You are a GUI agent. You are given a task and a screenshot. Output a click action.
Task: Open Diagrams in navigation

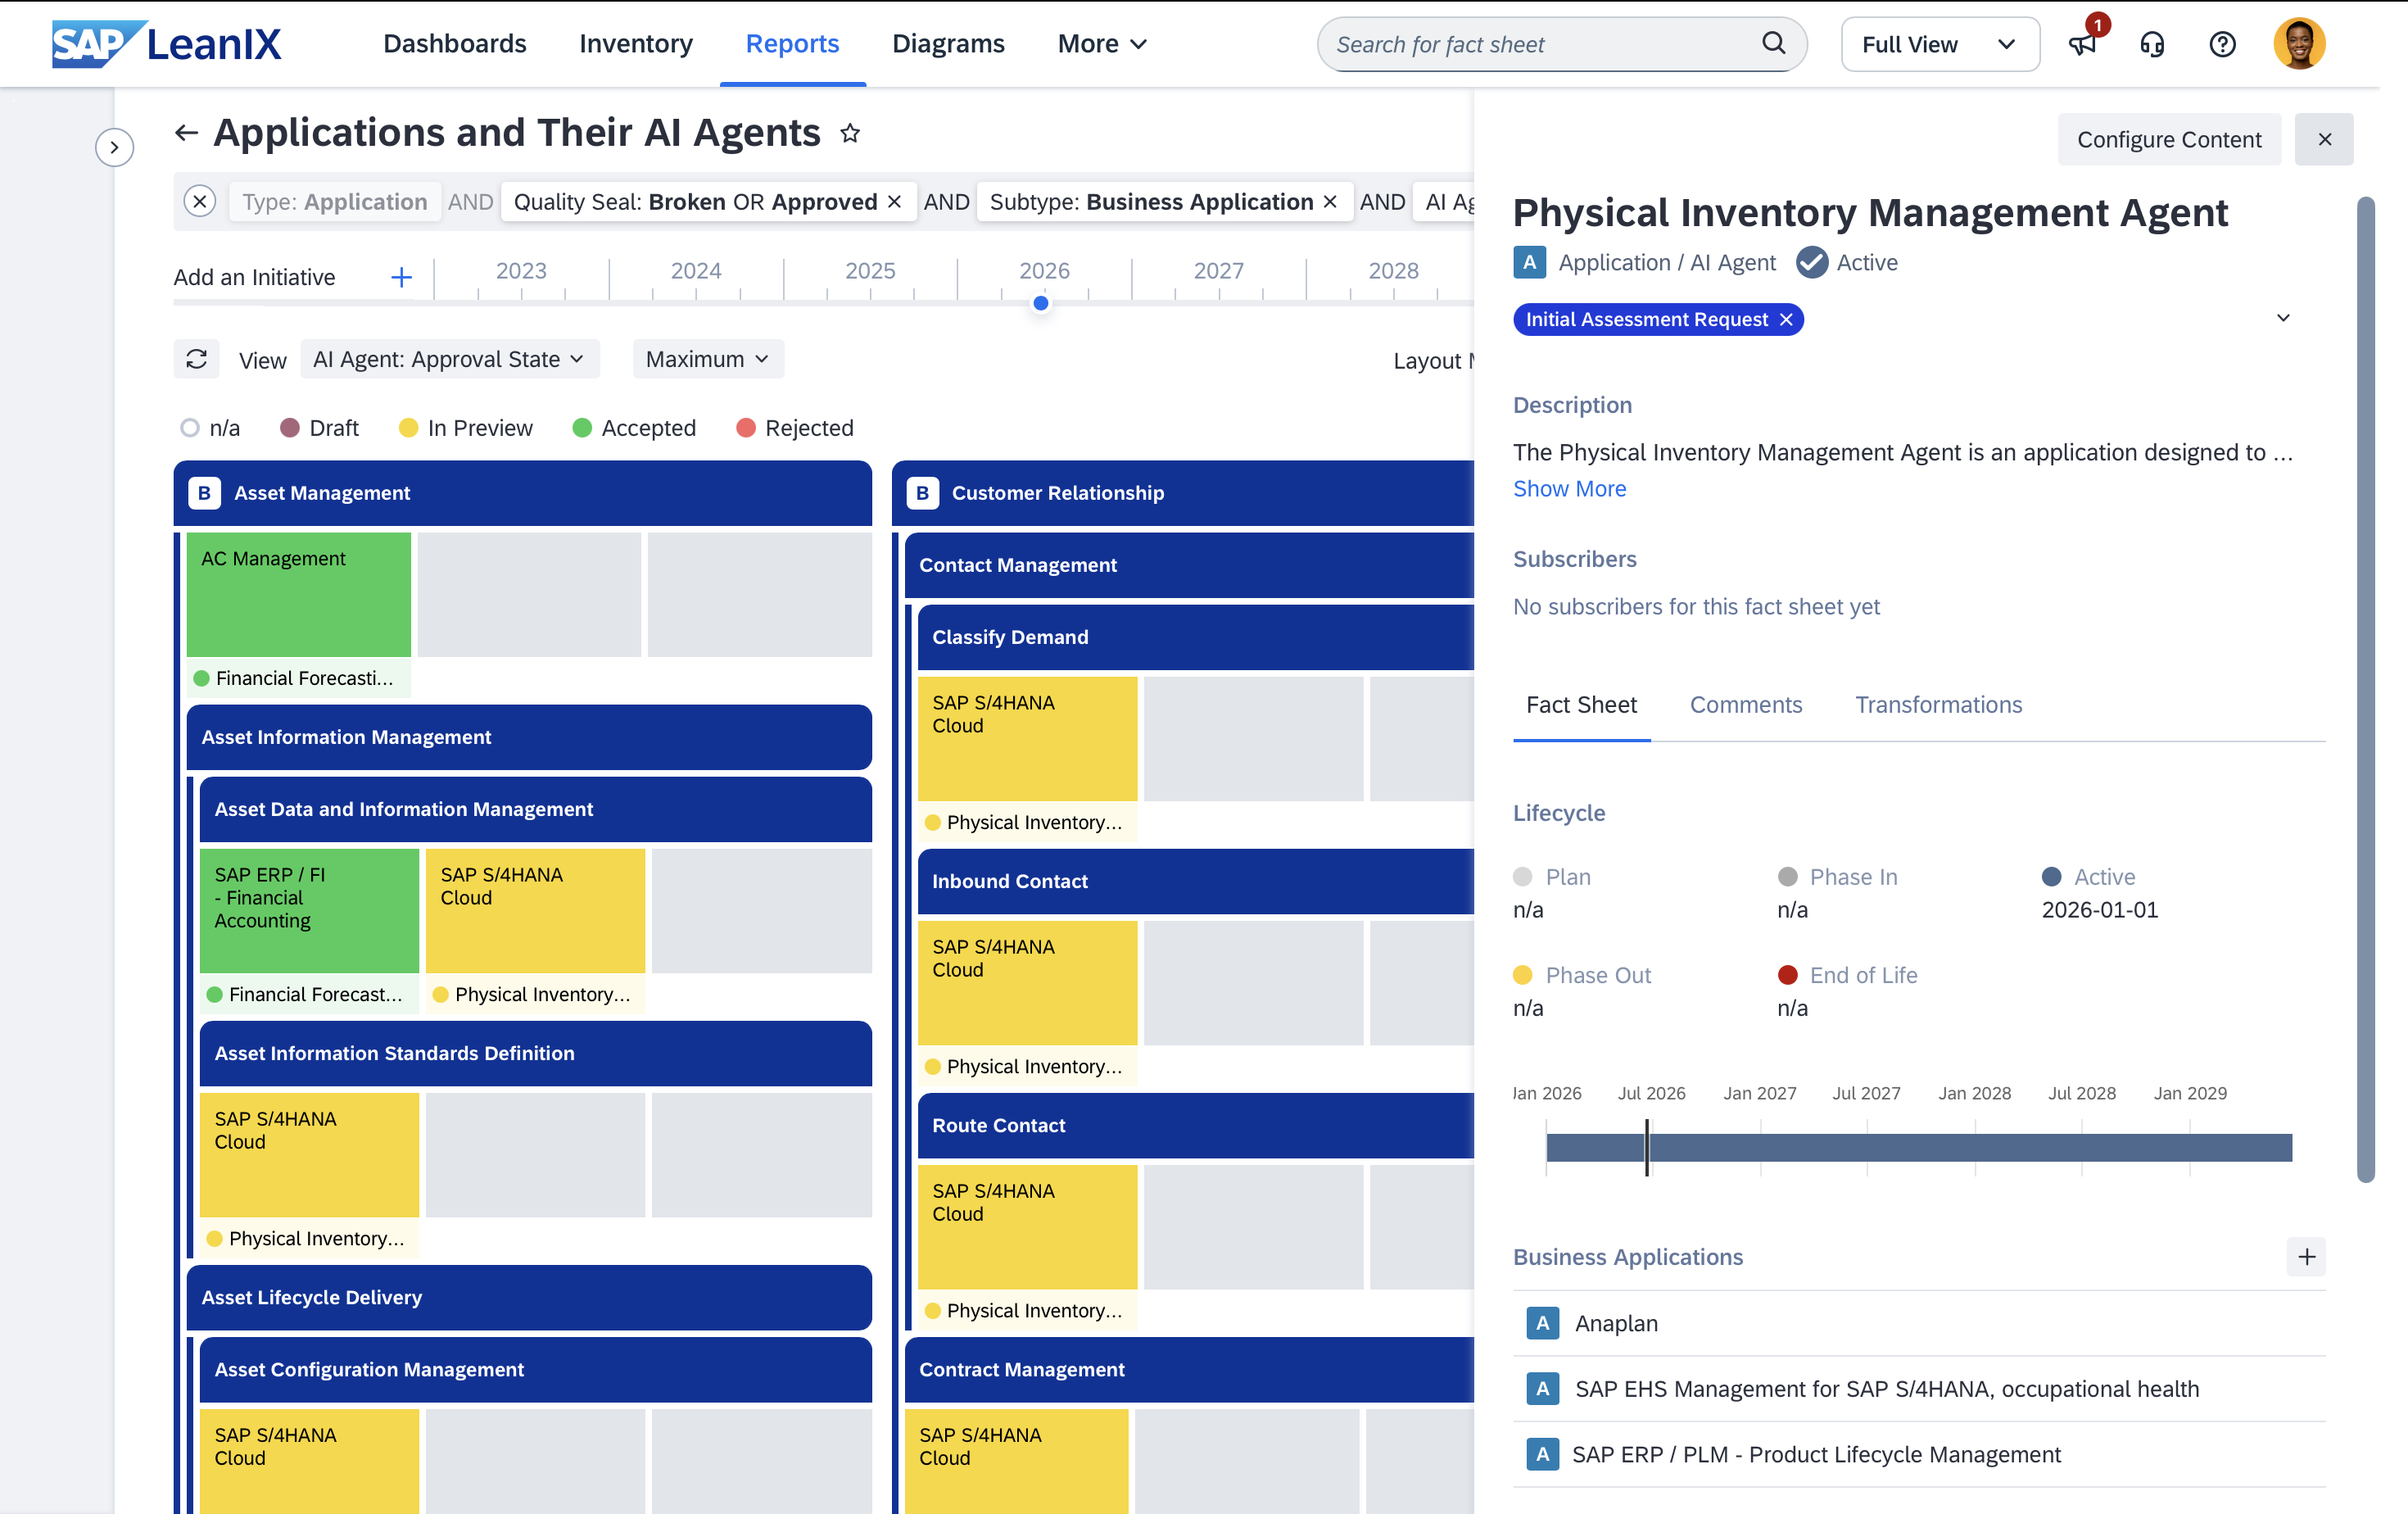(x=948, y=44)
